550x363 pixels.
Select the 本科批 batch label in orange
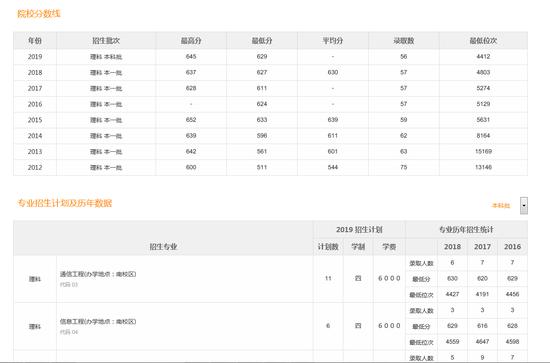tap(501, 206)
